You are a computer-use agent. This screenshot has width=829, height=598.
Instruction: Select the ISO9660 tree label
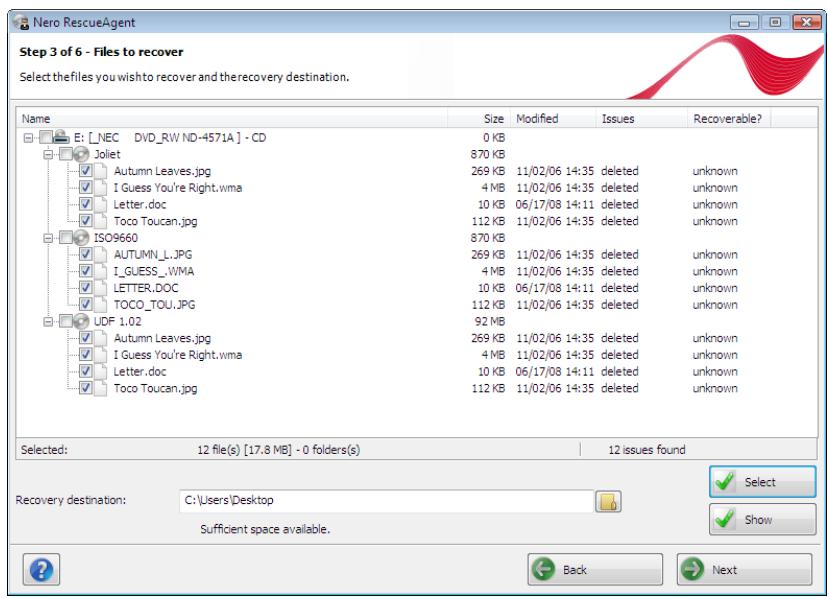coord(116,238)
